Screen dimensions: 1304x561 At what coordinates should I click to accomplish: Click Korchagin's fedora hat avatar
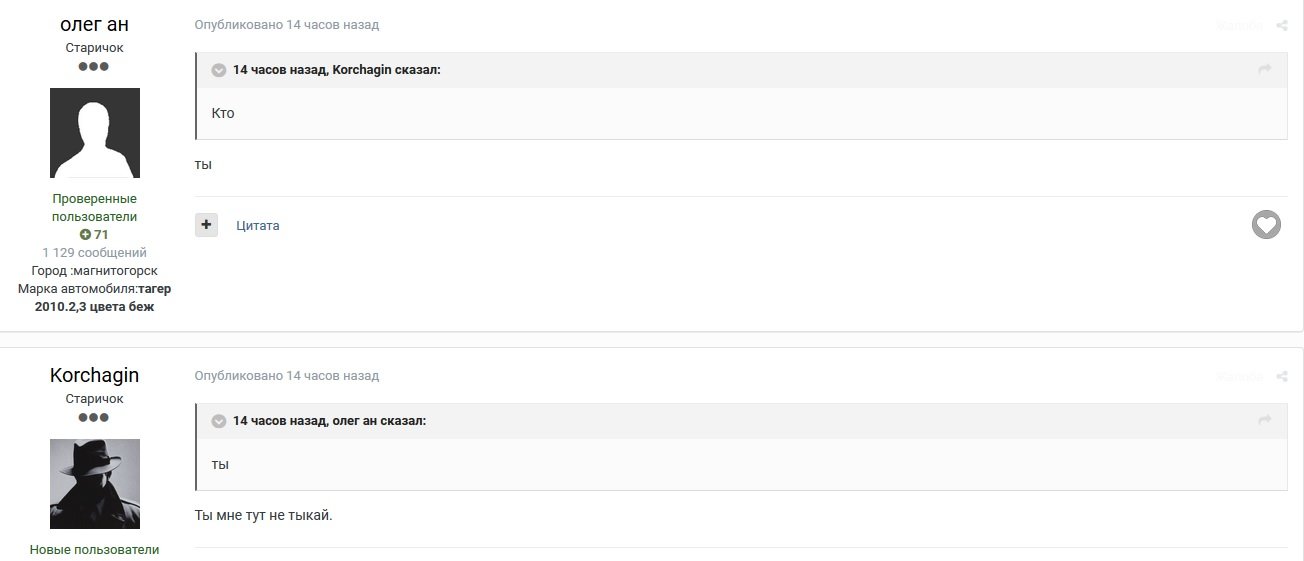coord(95,484)
